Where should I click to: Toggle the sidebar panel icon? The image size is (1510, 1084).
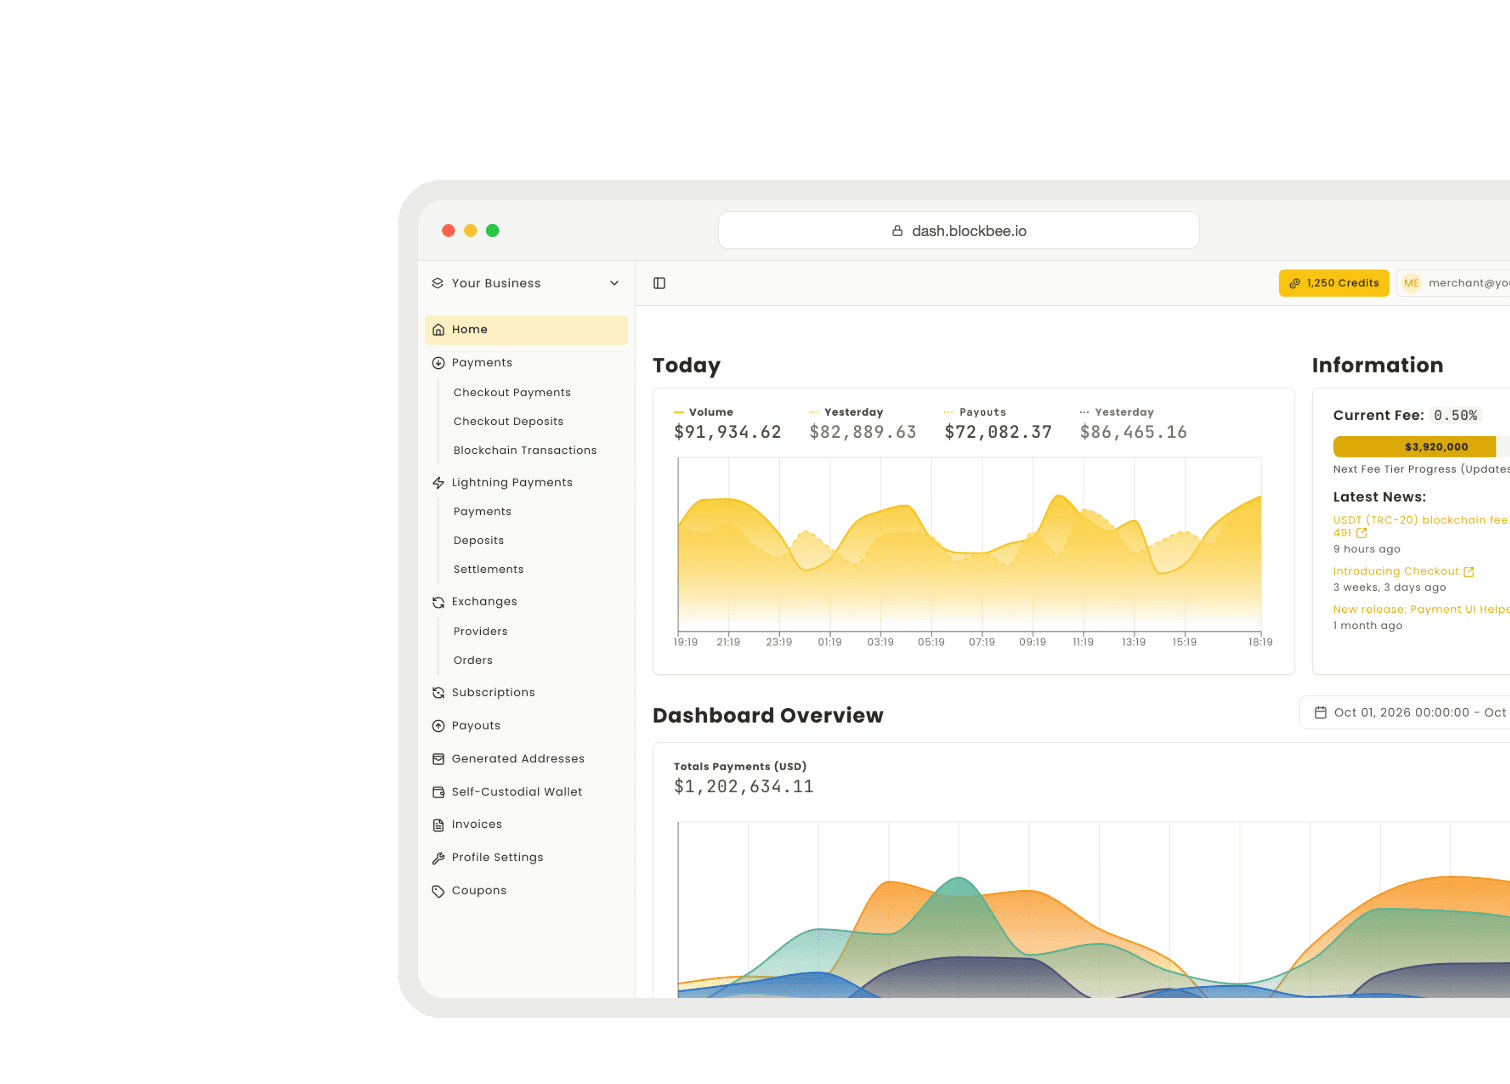click(x=659, y=283)
